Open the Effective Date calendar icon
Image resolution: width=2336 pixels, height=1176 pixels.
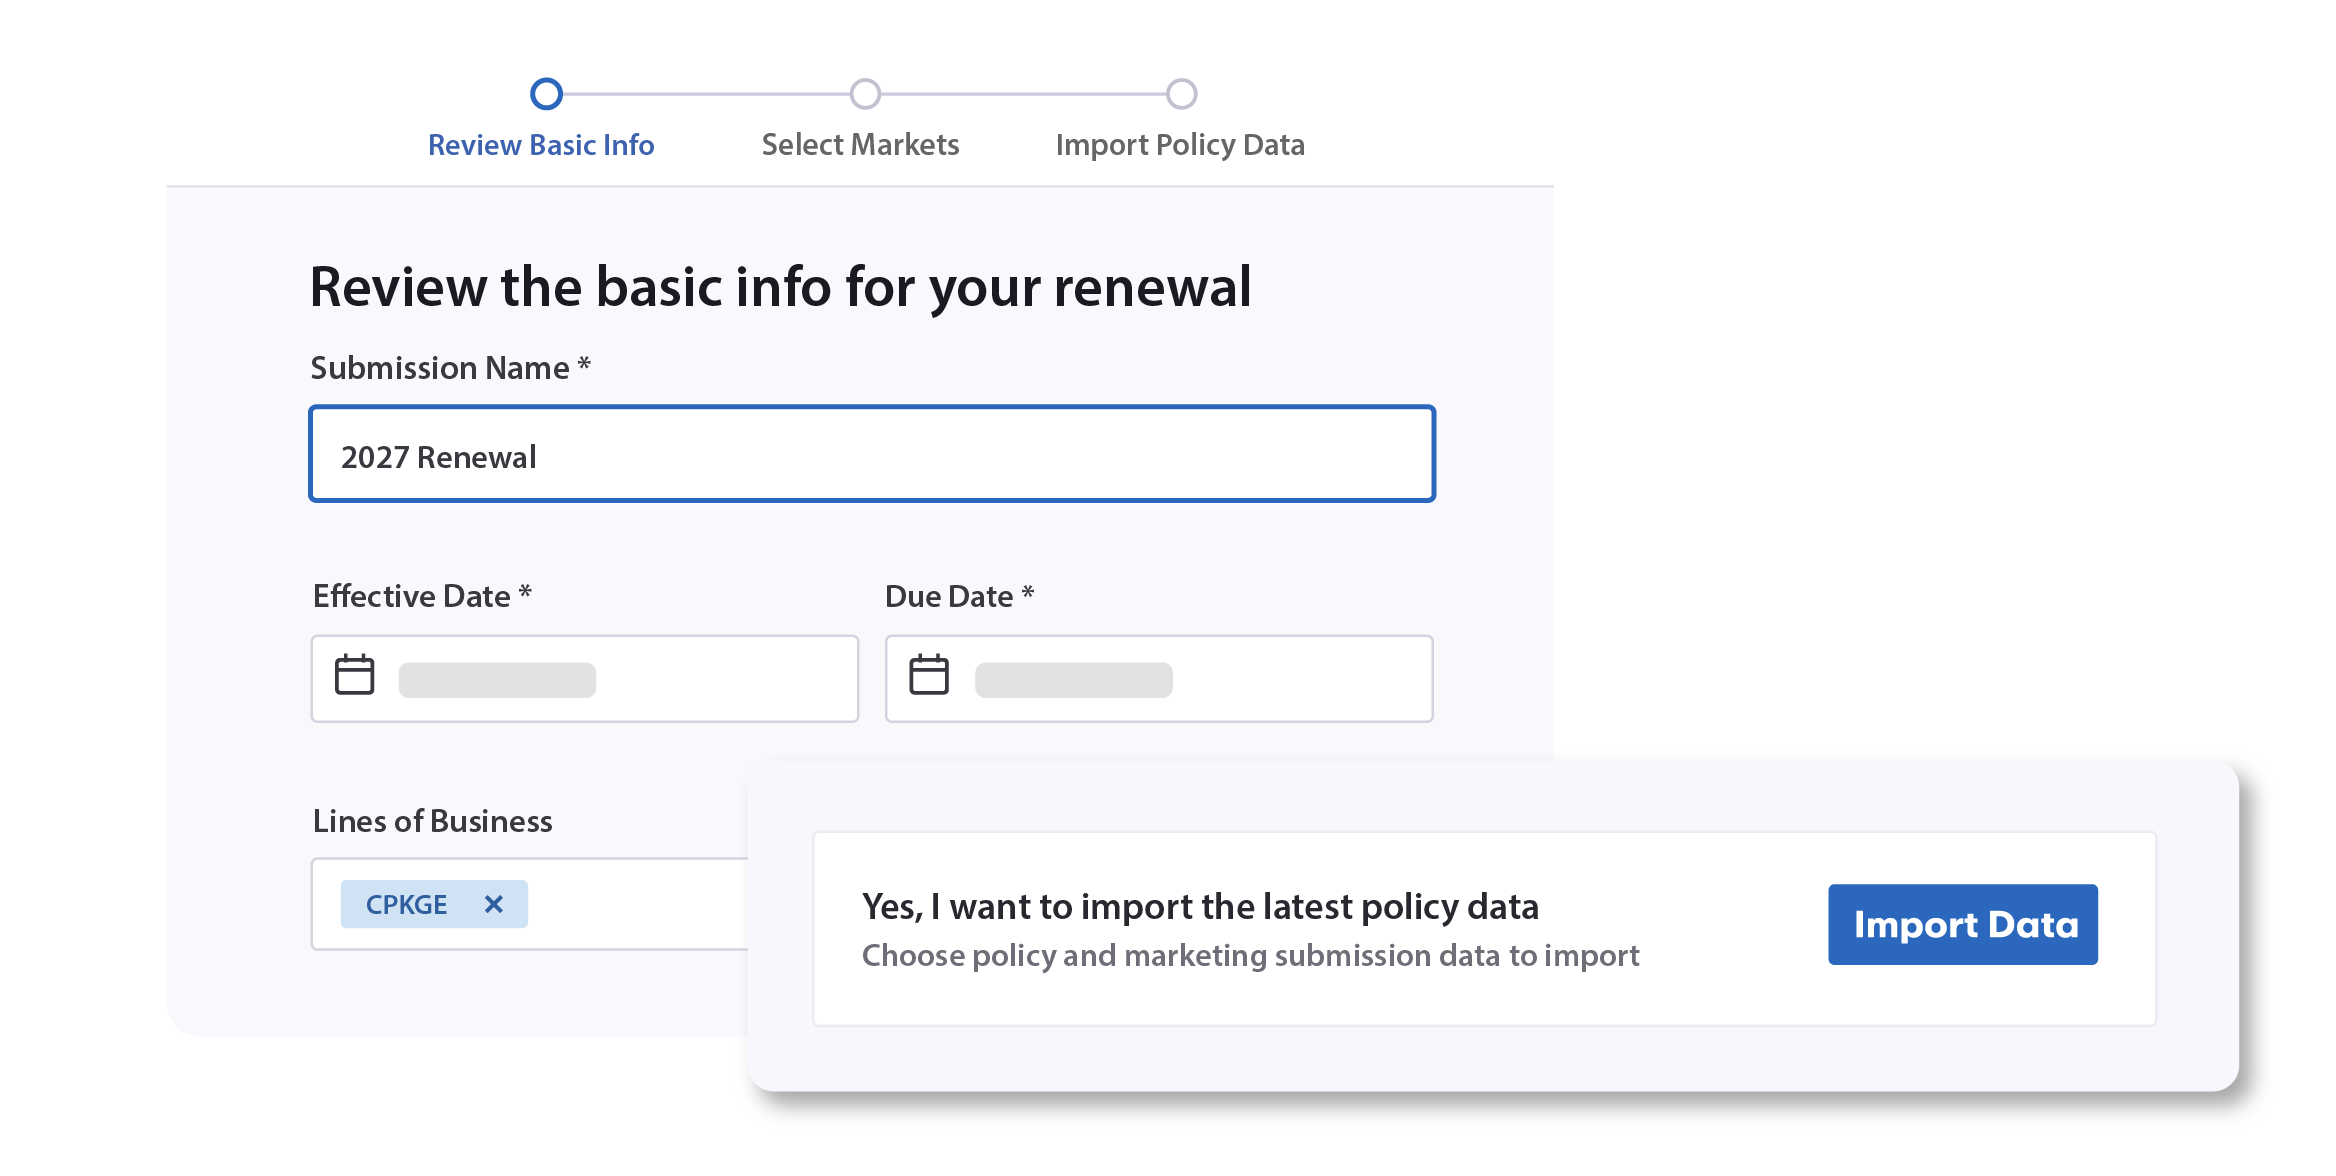354,675
